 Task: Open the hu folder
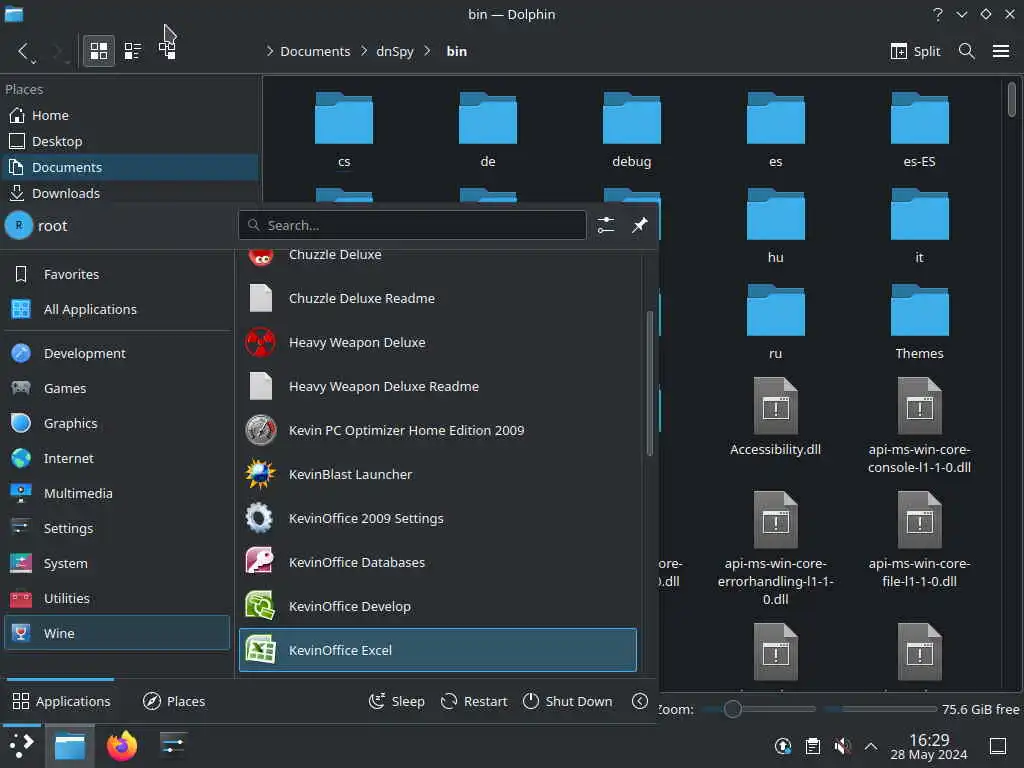pos(775,225)
